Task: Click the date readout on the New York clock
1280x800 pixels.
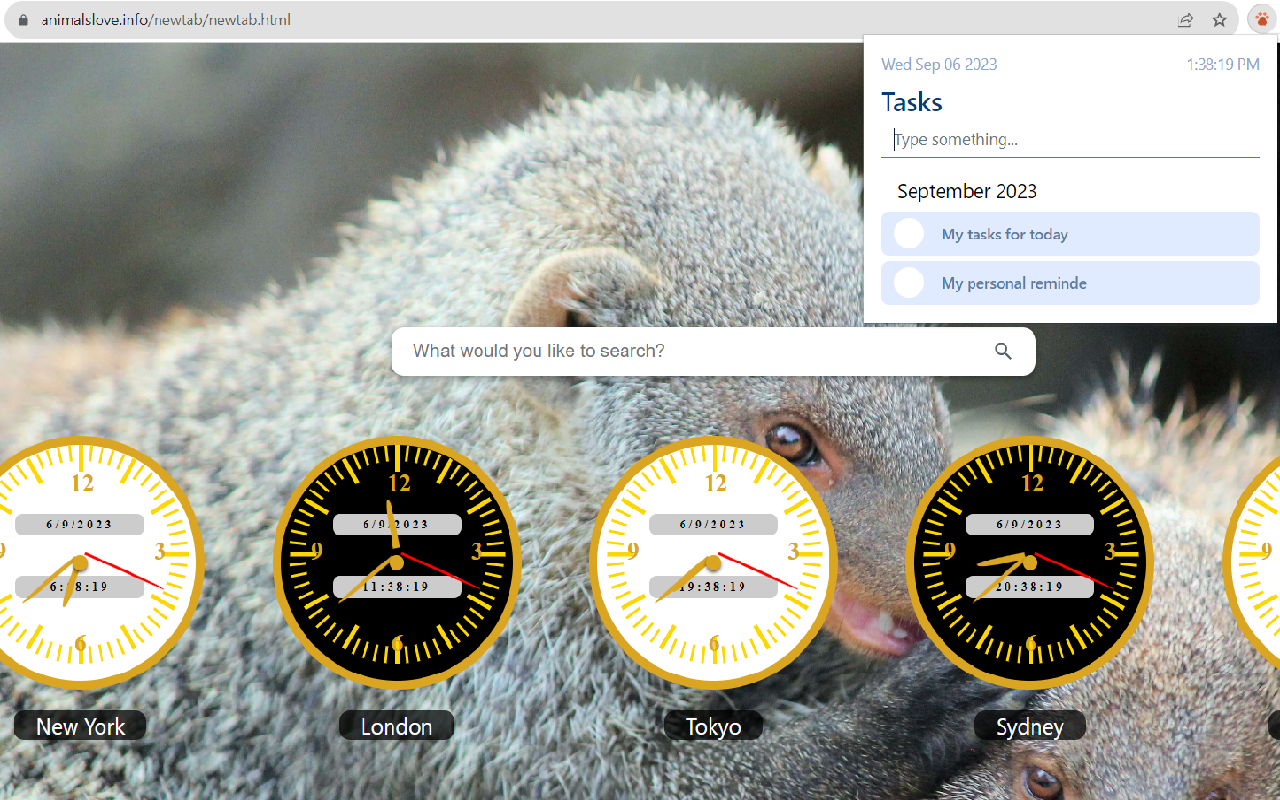Action: (x=81, y=524)
